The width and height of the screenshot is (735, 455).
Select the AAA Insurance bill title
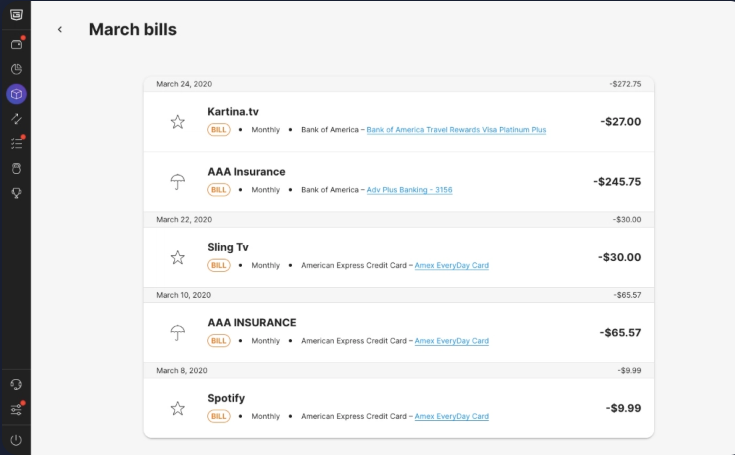point(247,172)
